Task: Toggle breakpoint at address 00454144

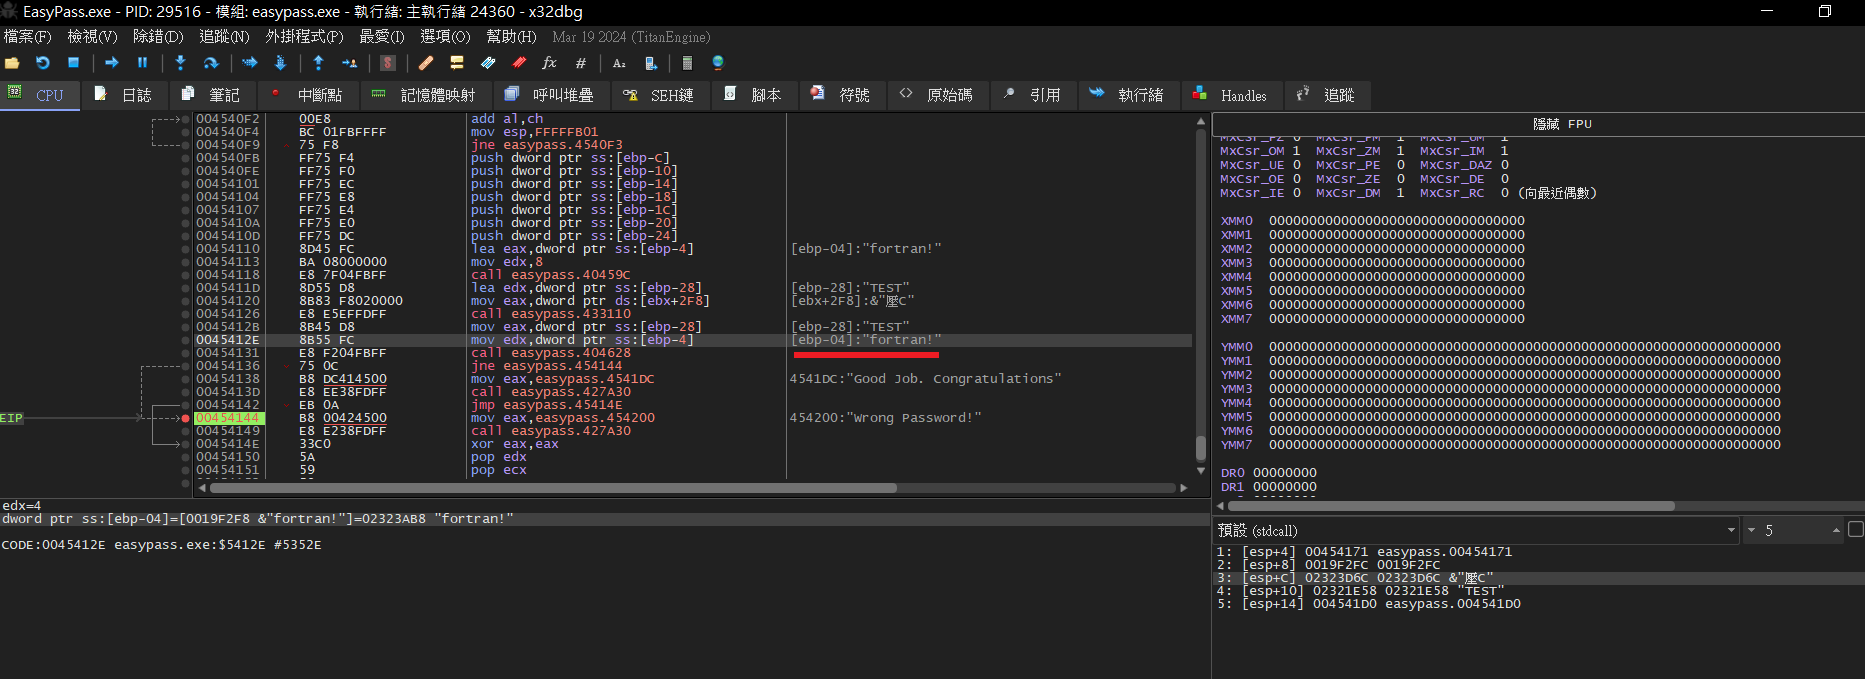Action: click(x=186, y=418)
